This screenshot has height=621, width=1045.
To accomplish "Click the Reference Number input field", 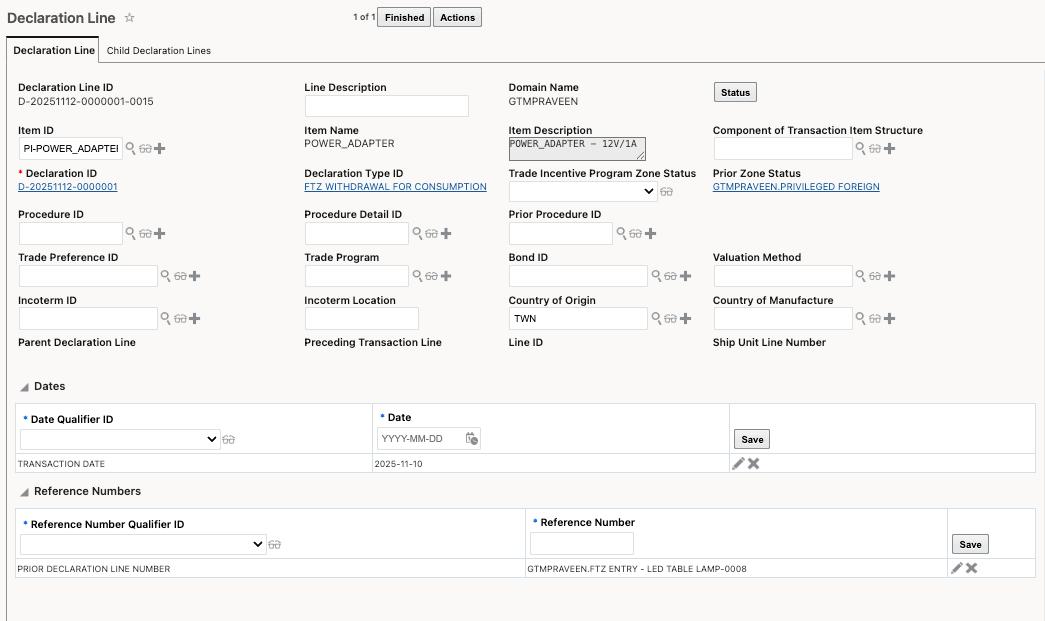I will point(582,544).
